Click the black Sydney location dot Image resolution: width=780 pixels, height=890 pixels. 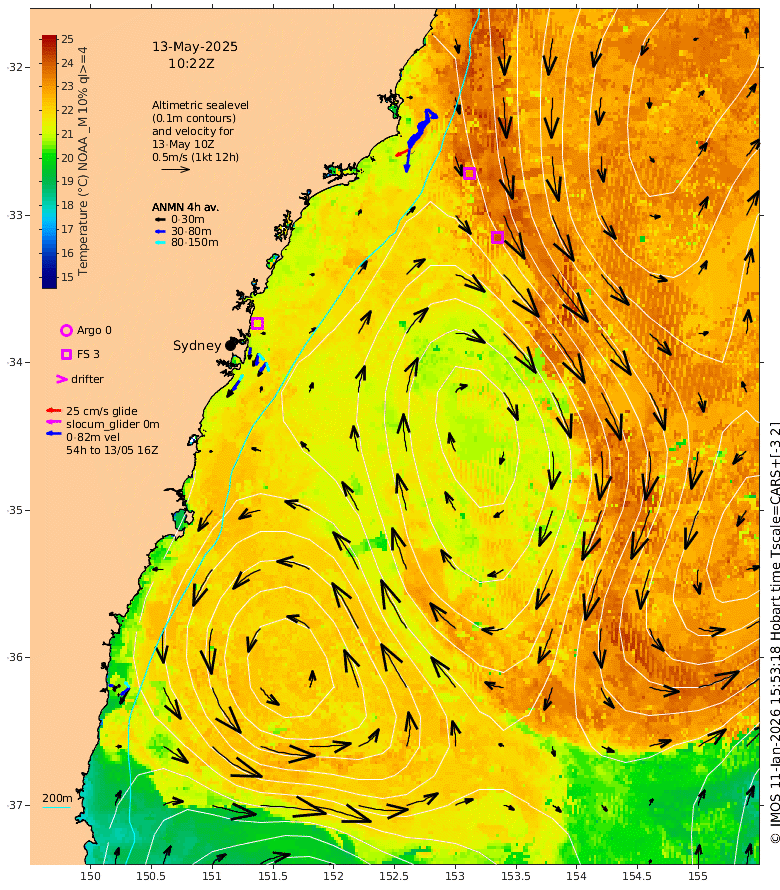tap(230, 345)
